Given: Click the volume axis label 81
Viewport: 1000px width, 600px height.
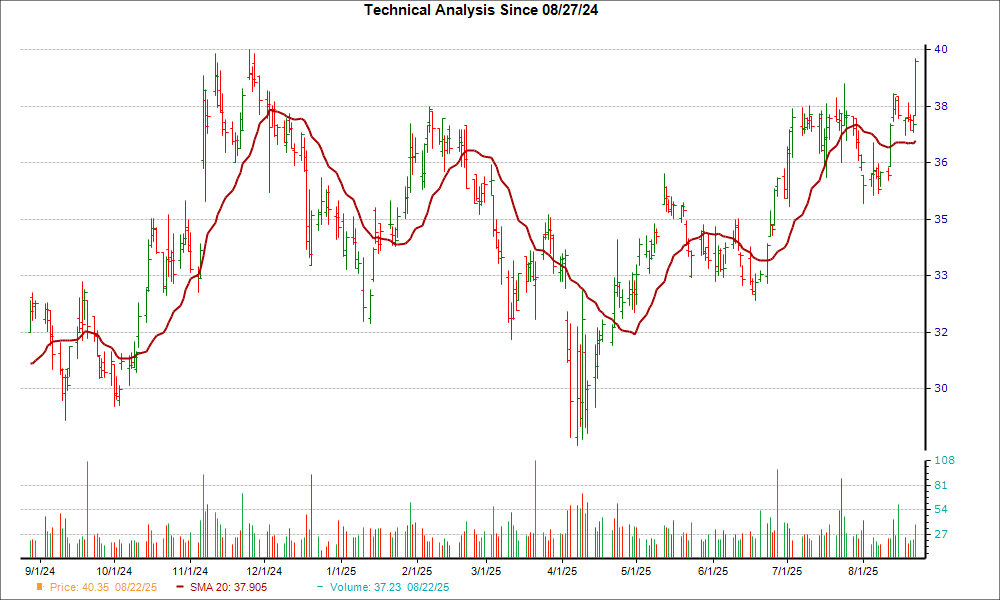Looking at the screenshot, I should (941, 485).
